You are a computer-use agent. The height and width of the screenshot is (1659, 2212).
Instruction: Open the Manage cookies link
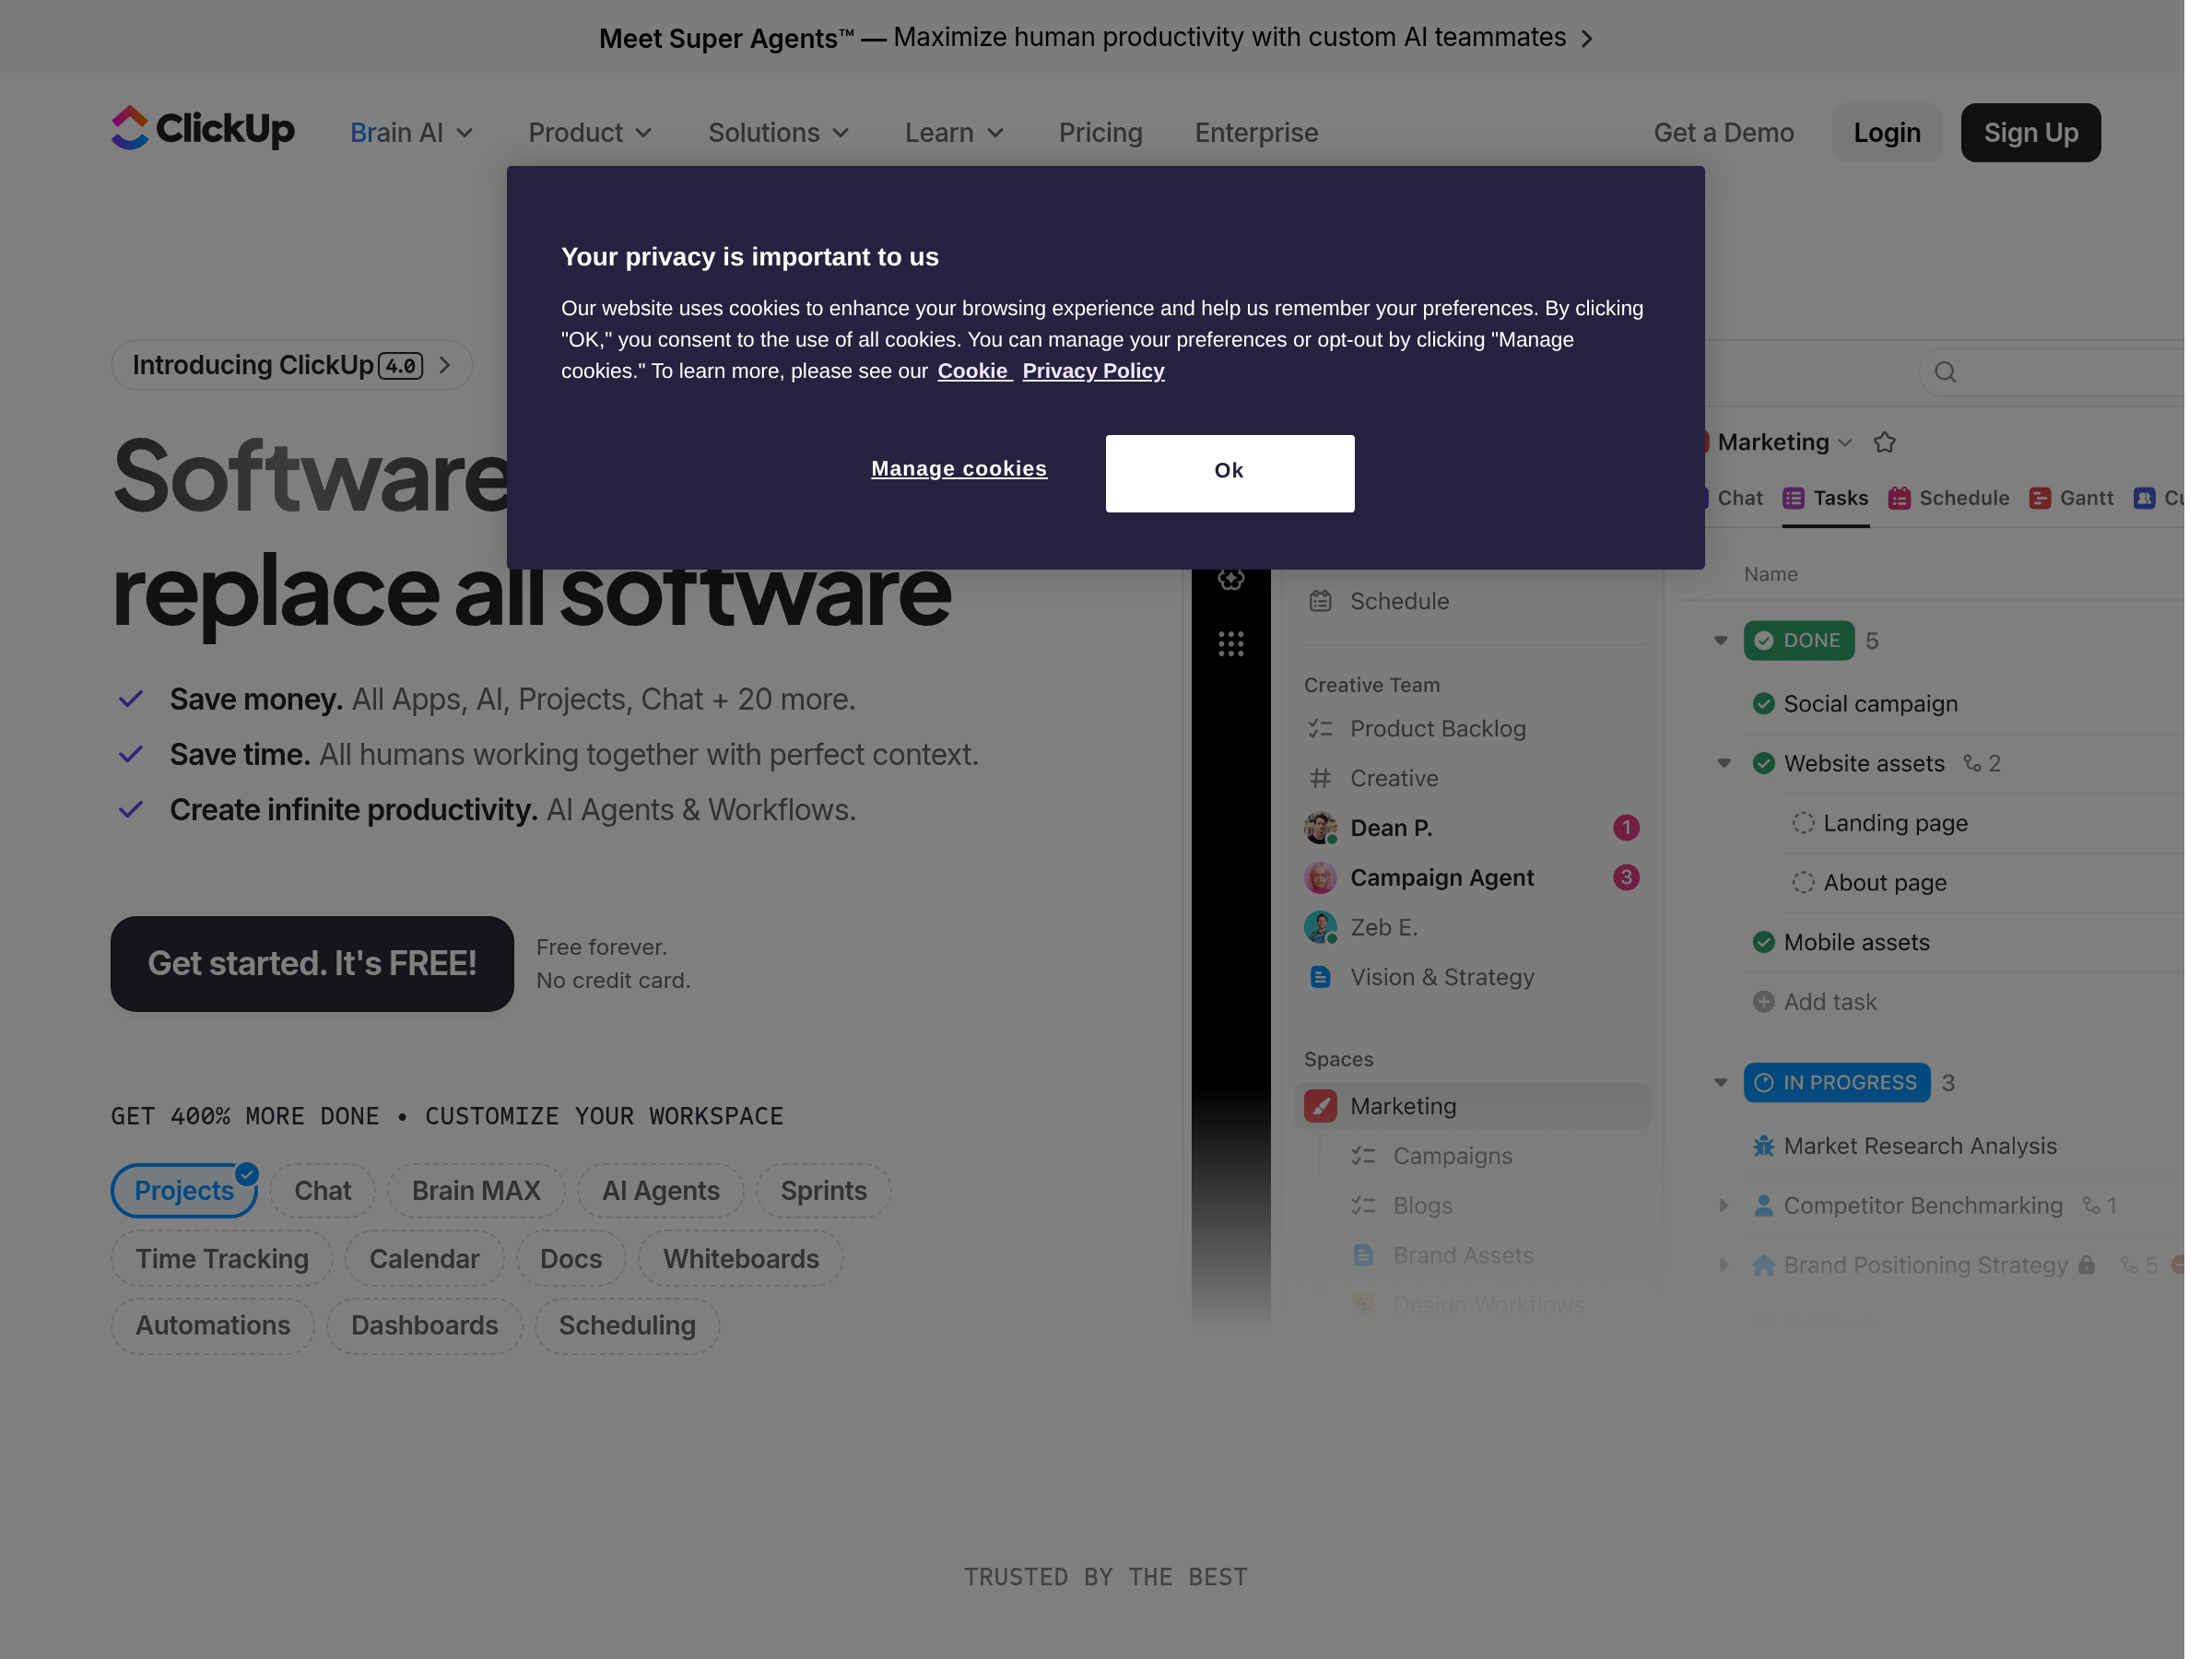point(958,468)
